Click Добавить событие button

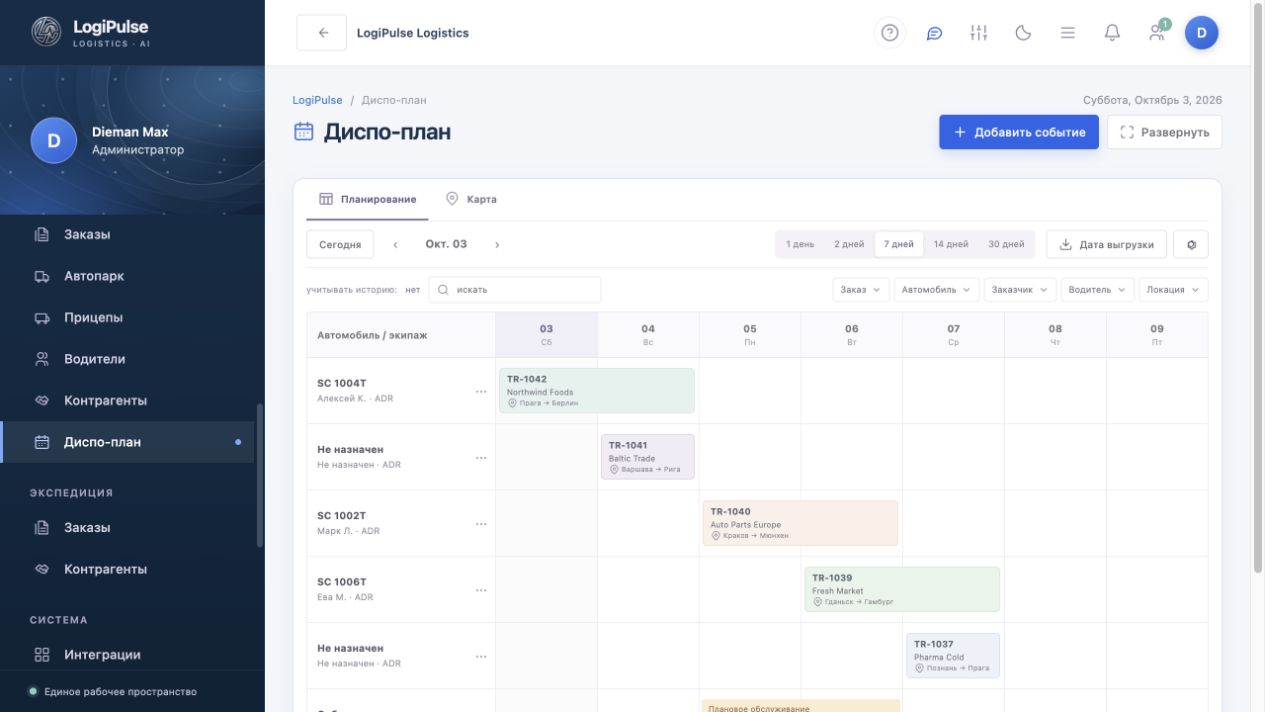1018,132
